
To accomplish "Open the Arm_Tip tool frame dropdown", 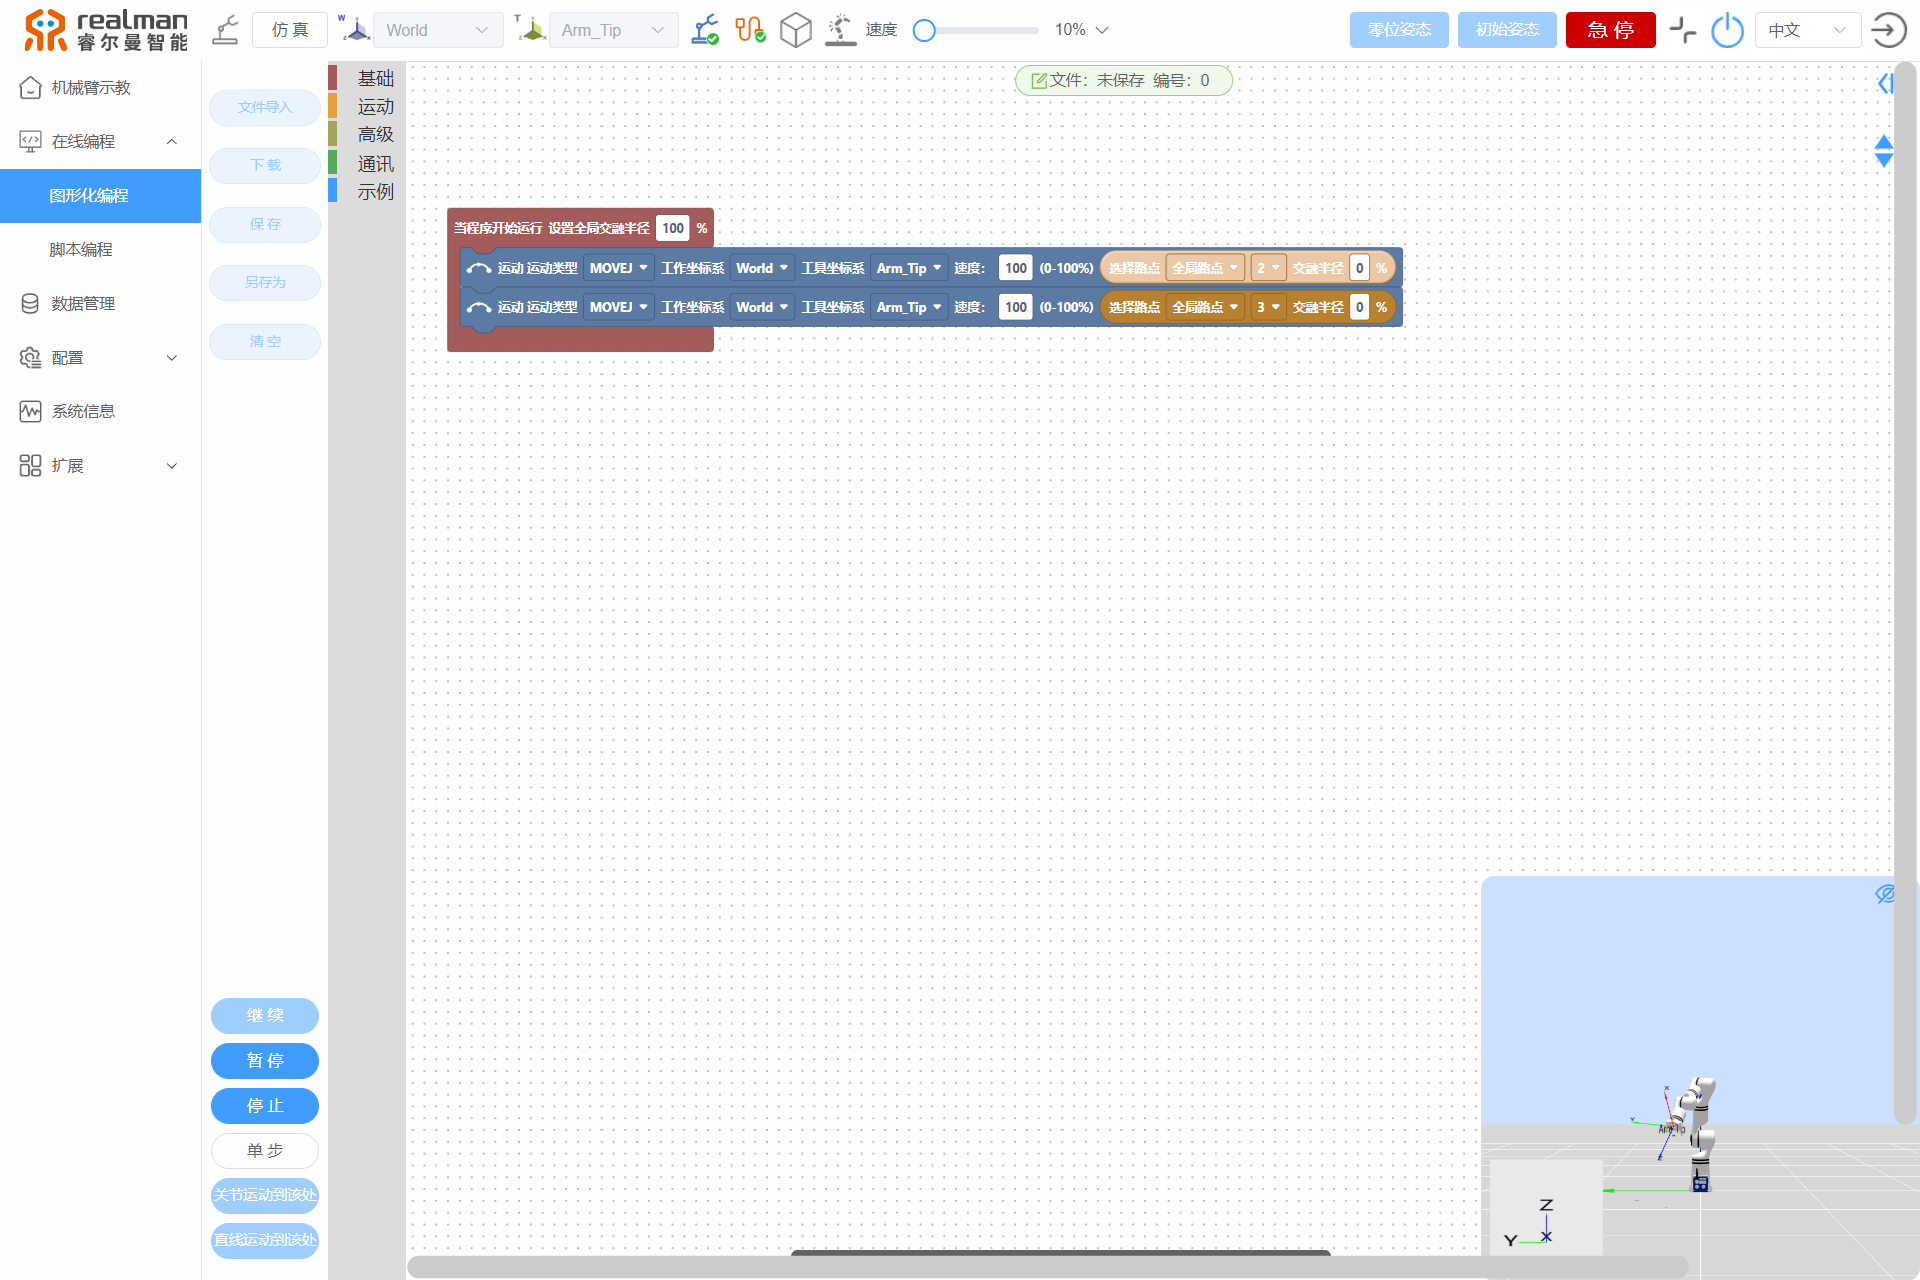I will (x=613, y=30).
